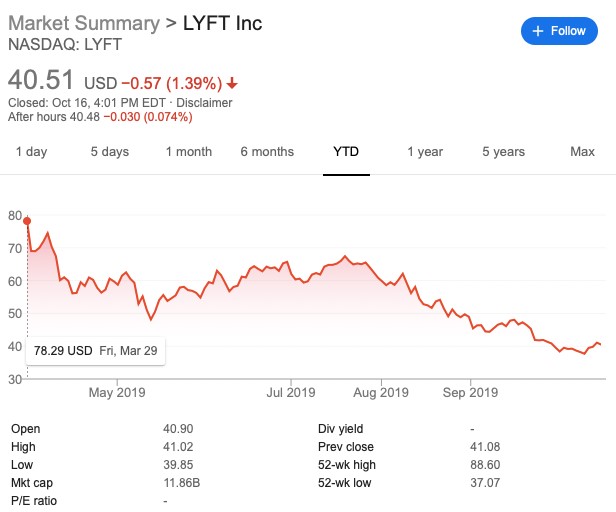This screenshot has height=512, width=616.
Task: Switch to the 1 day tab
Action: coord(32,152)
